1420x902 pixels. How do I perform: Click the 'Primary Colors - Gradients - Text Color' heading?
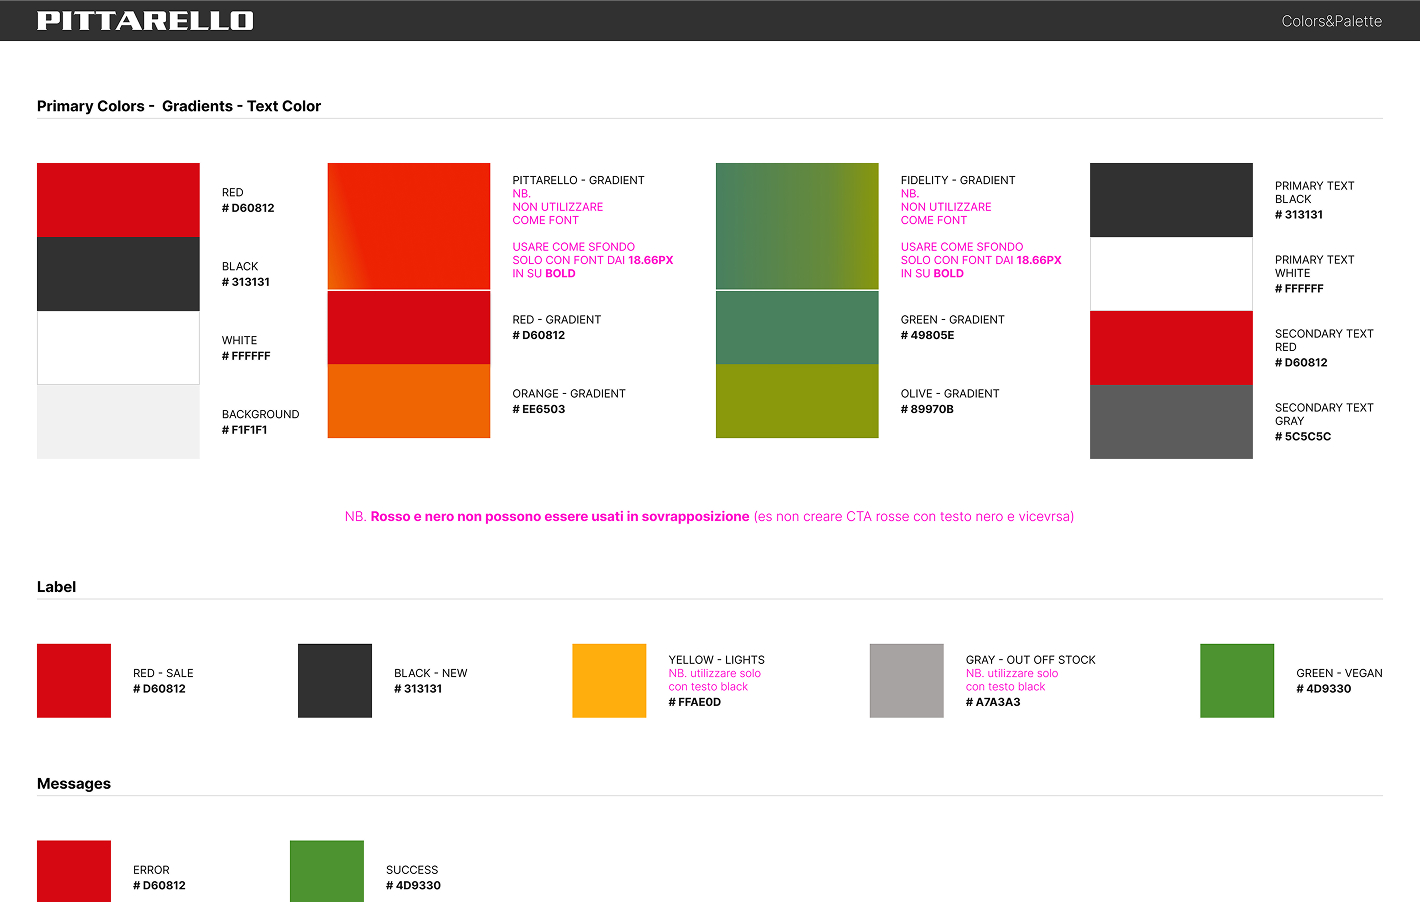(x=179, y=106)
